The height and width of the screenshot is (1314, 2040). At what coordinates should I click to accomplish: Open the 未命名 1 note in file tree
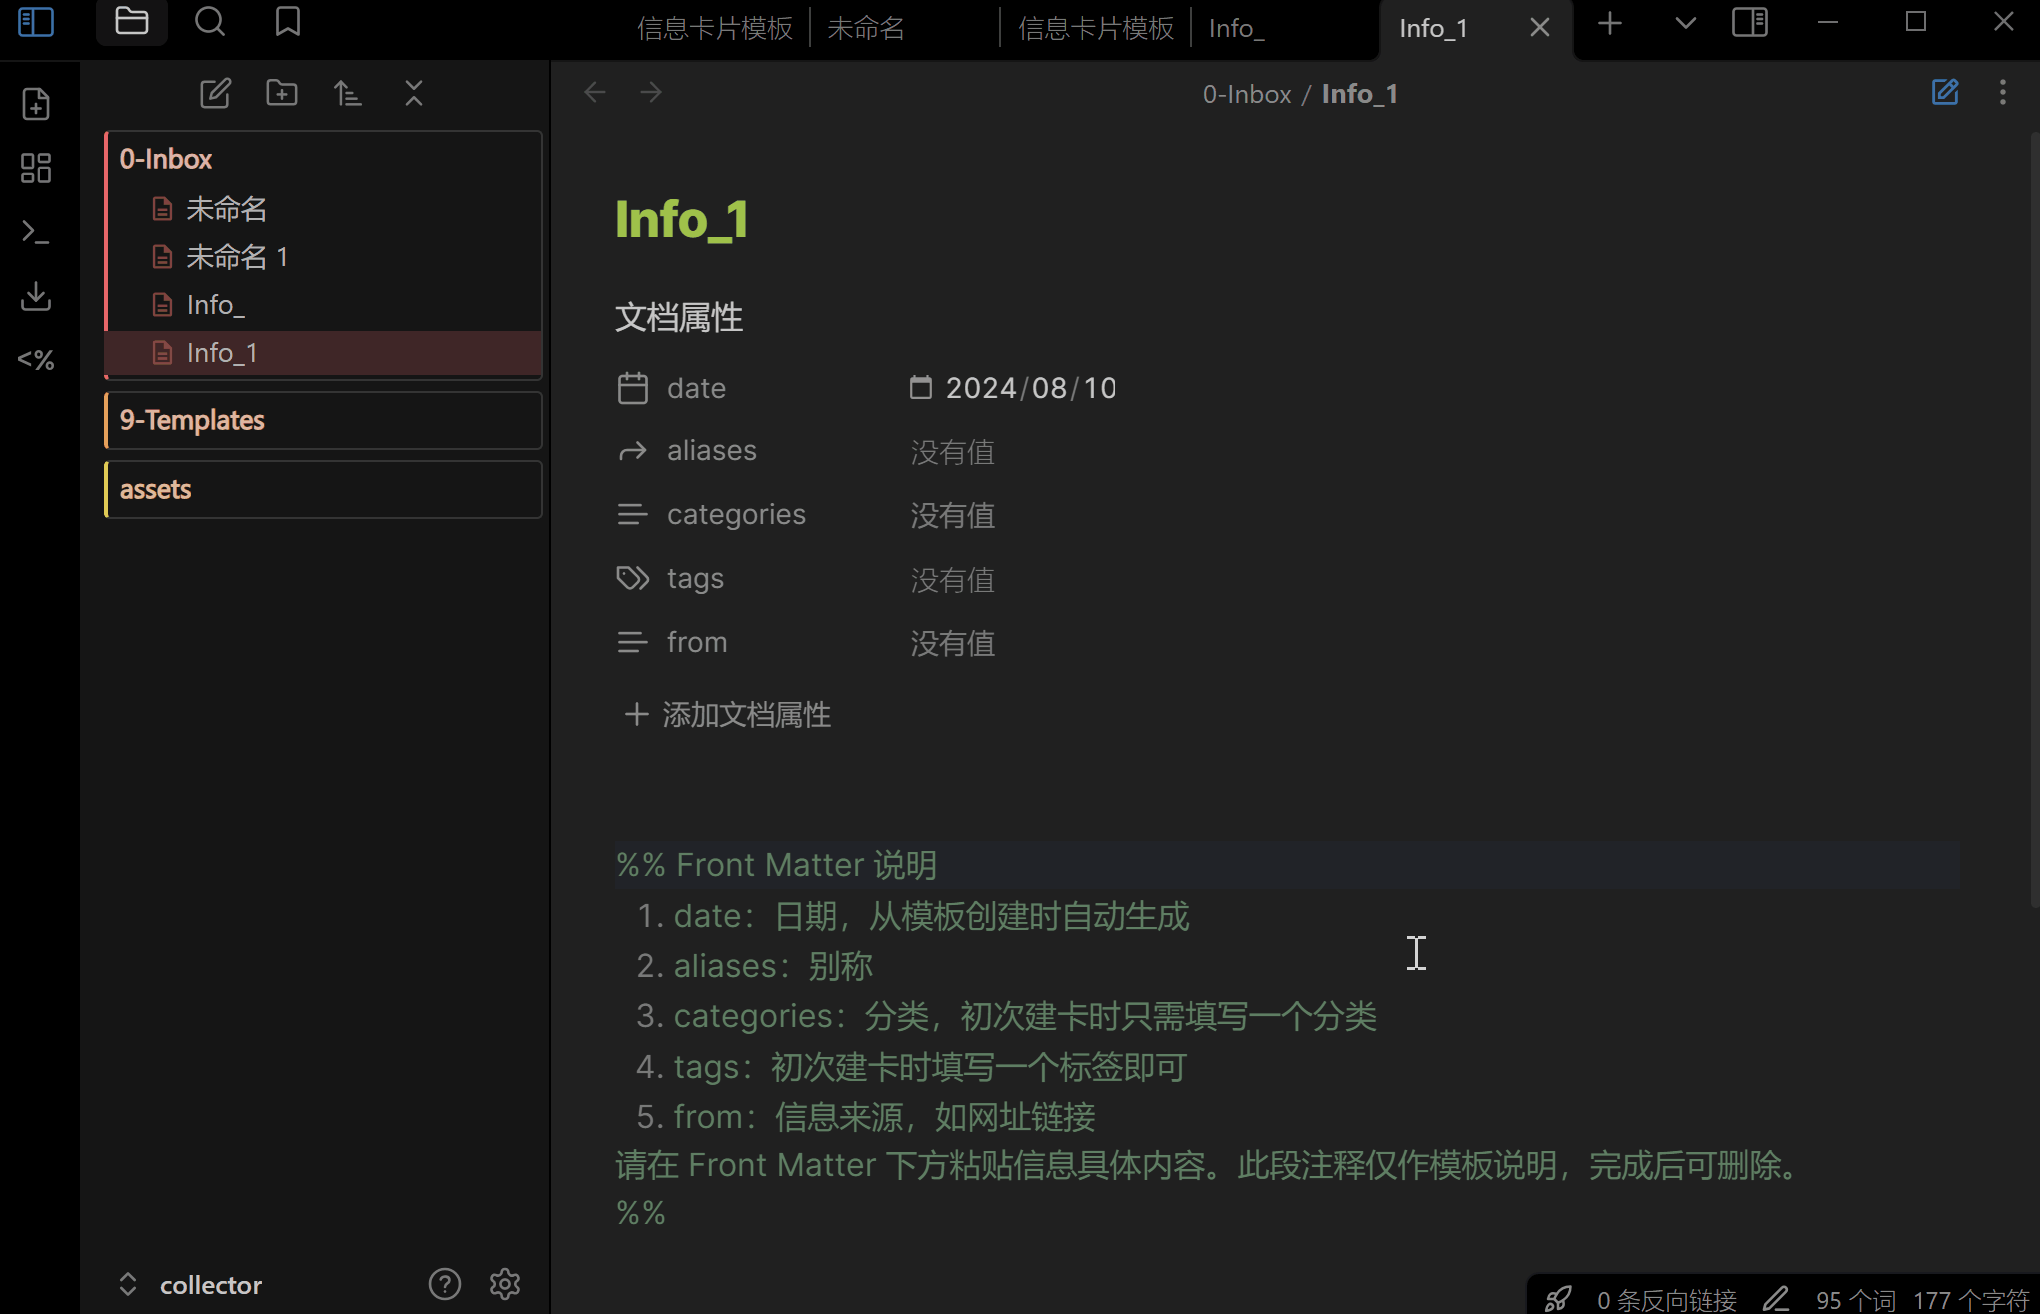tap(237, 257)
